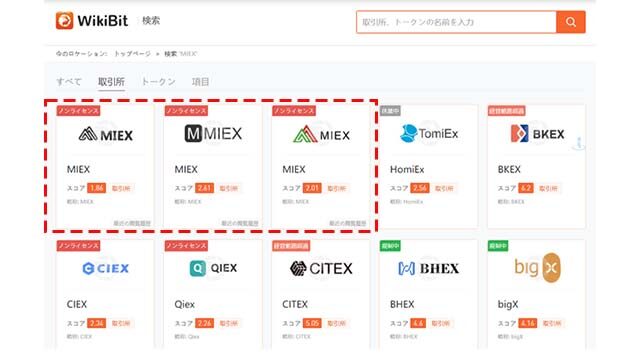Click the 取引所 tag on the HomiEx card
640x360 pixels.
point(444,188)
